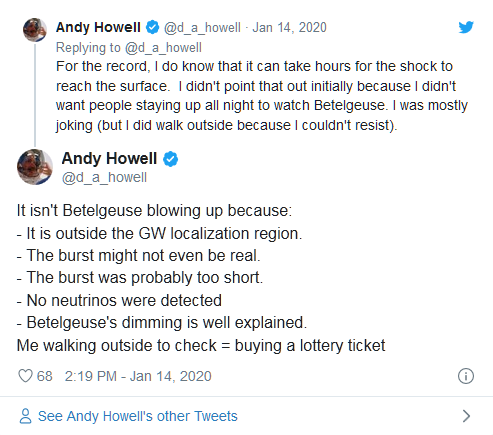Screen dimensions: 493x435
Task: Expand the chevron arrow for other Tweets
Action: (x=466, y=416)
